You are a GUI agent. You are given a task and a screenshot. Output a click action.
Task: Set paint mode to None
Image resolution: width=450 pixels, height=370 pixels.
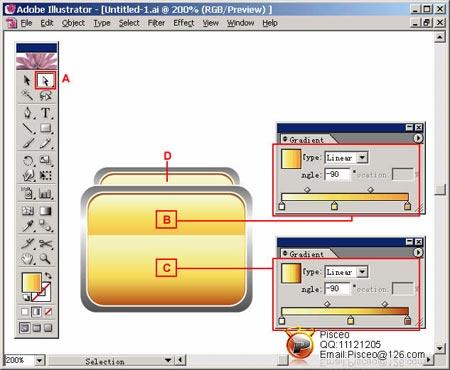tap(48, 312)
